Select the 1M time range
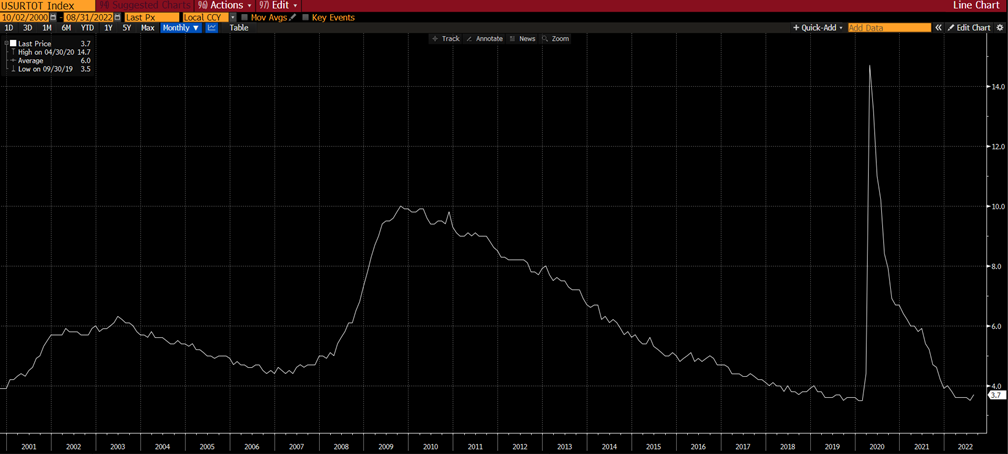1008x454 pixels. click(x=47, y=28)
